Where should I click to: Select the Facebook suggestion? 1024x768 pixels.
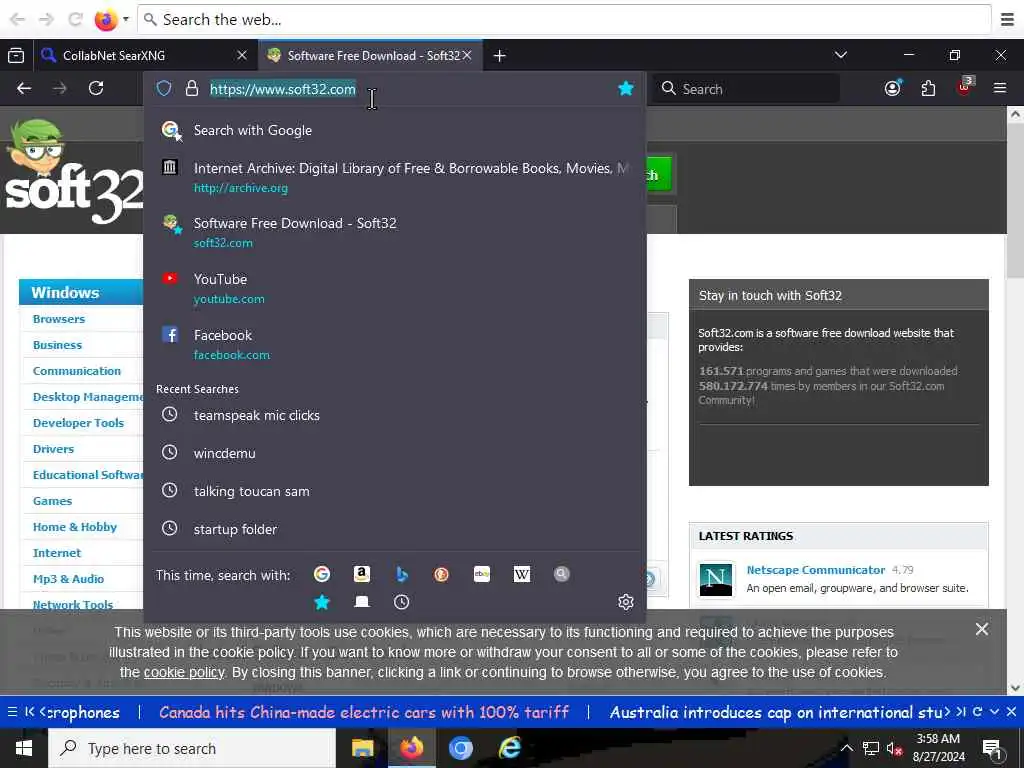click(x=394, y=345)
